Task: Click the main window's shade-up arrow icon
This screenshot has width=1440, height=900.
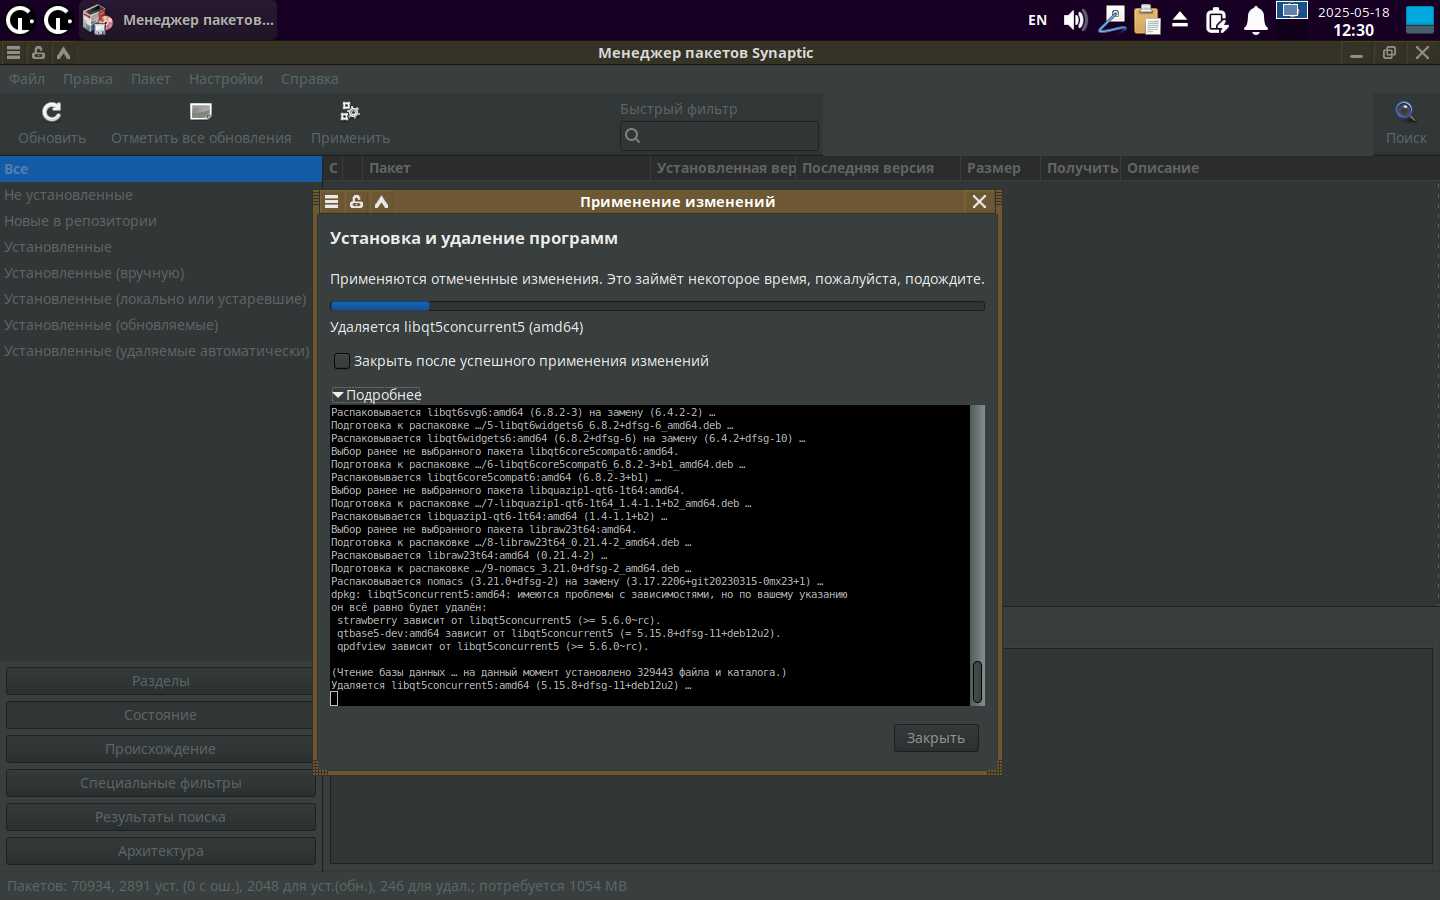Action: 63,53
